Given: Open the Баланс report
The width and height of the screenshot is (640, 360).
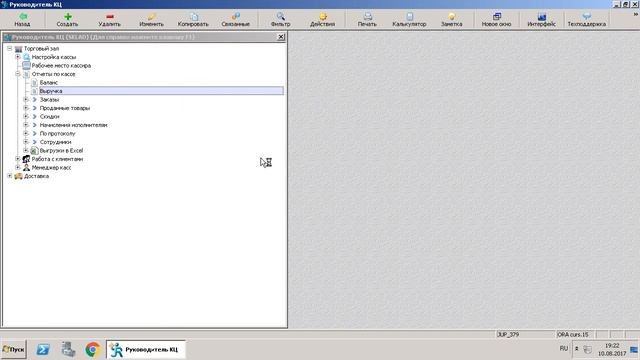Looking at the screenshot, I should [x=49, y=82].
